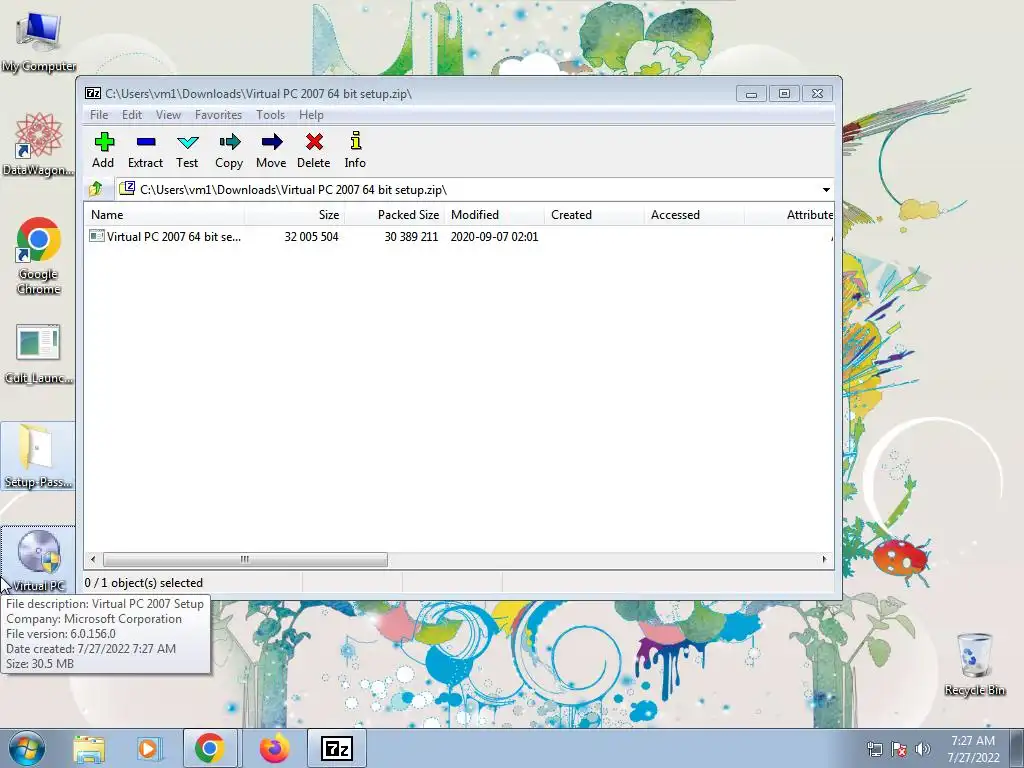1024x768 pixels.
Task: Select Setup-Pass folder on desktop
Action: [x=38, y=456]
